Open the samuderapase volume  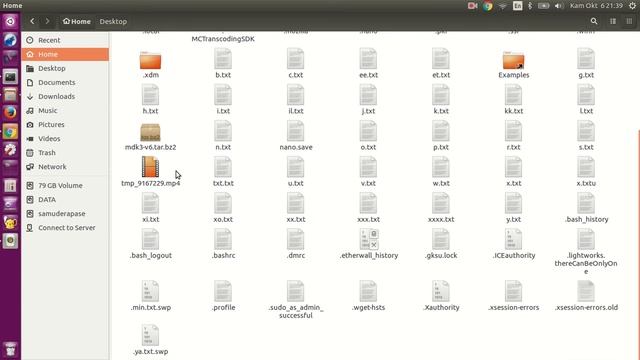[65, 213]
